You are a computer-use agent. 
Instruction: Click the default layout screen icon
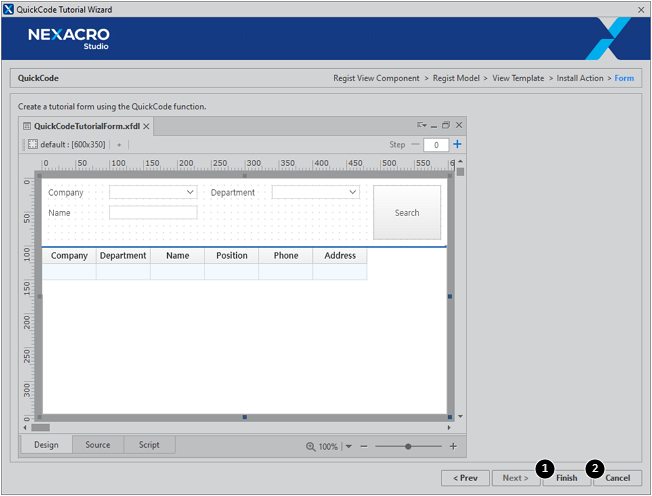coord(32,145)
